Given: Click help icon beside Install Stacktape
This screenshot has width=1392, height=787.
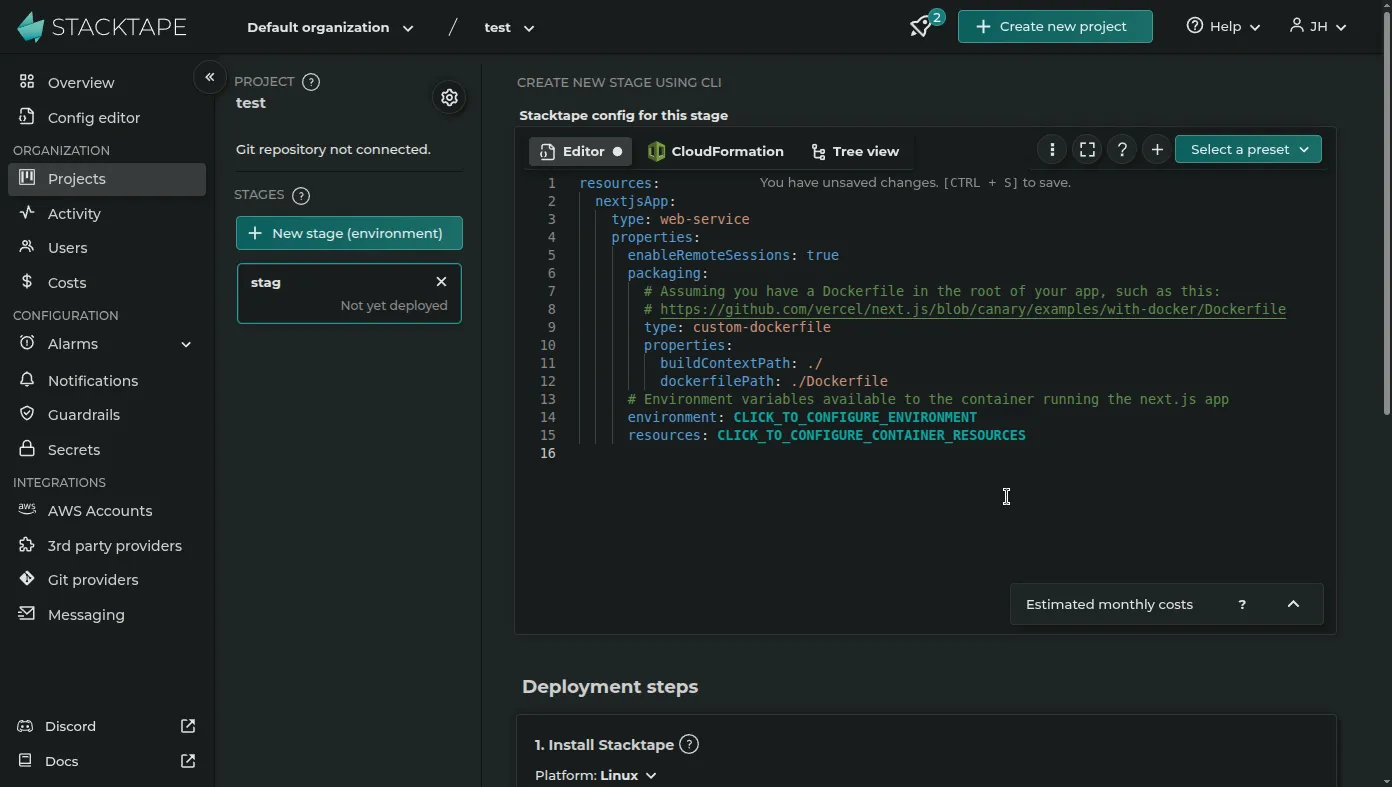Looking at the screenshot, I should (x=689, y=744).
